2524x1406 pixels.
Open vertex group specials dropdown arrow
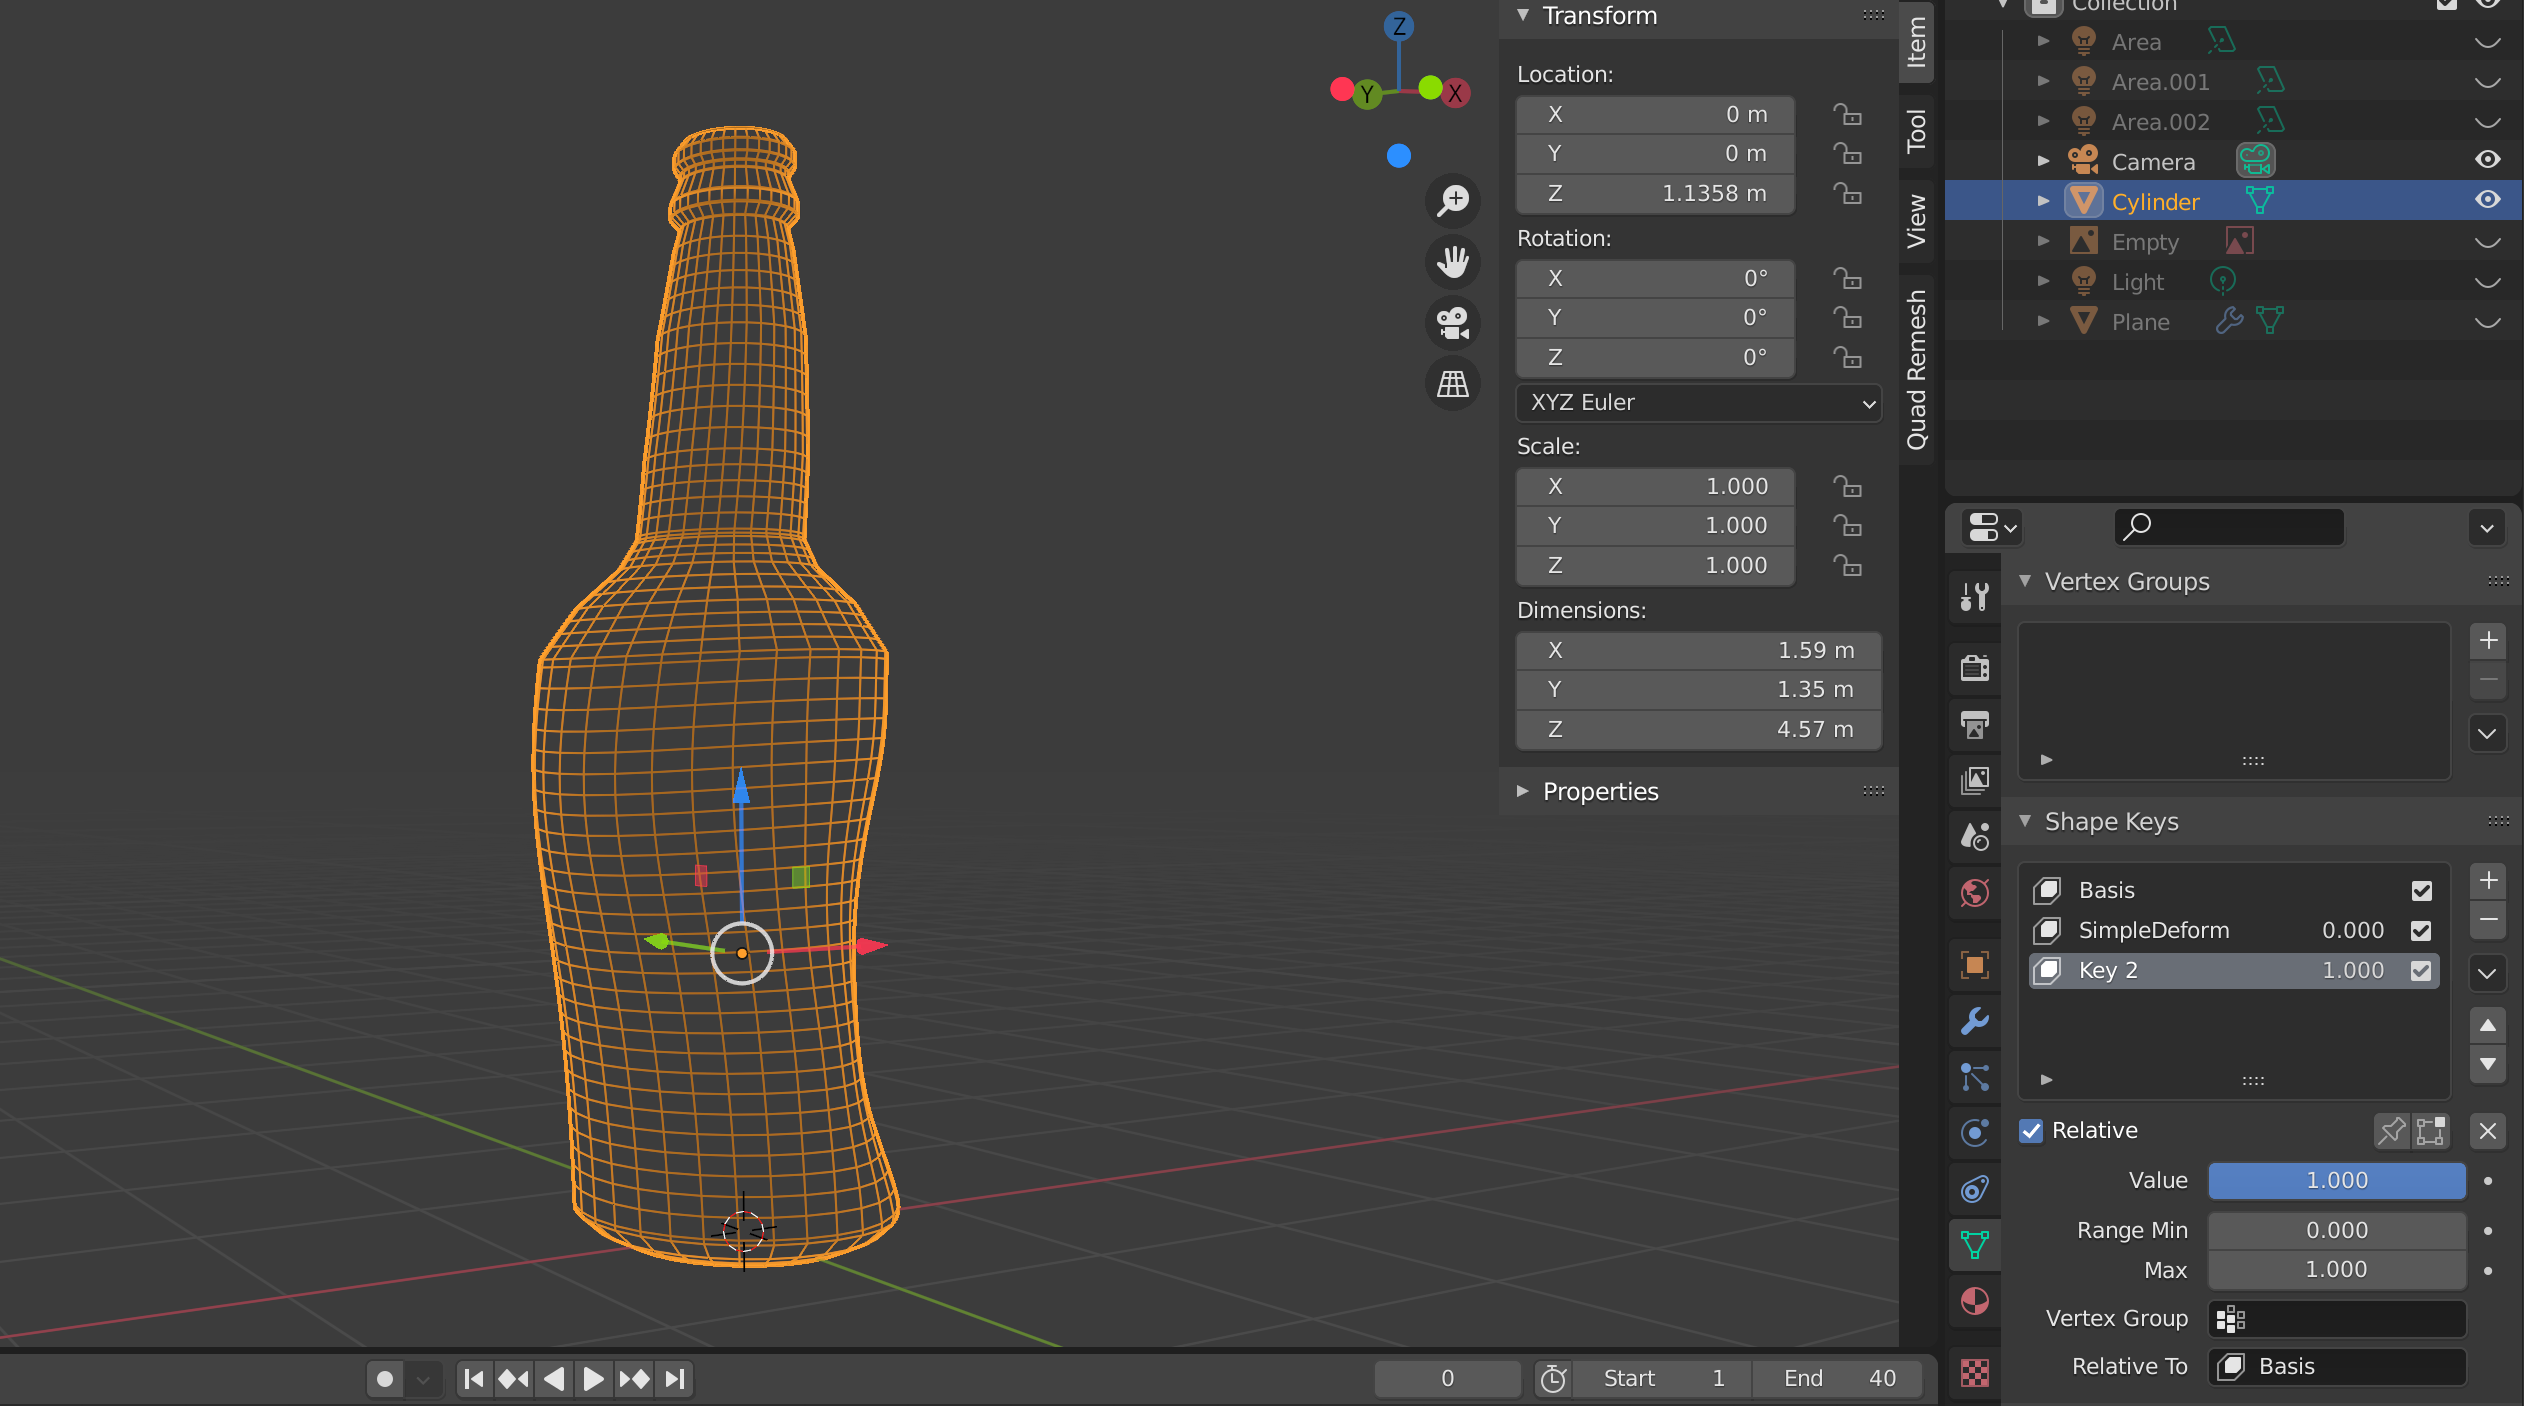2488,733
